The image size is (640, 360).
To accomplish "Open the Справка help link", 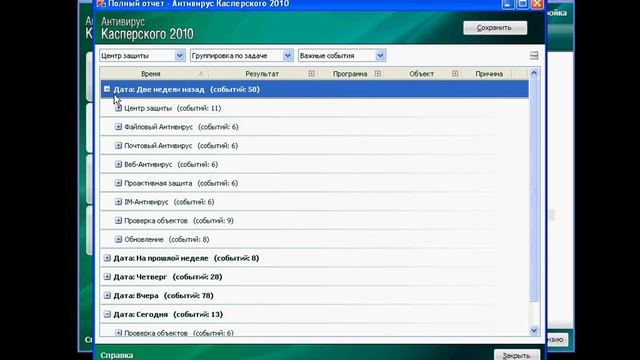I will 117,355.
